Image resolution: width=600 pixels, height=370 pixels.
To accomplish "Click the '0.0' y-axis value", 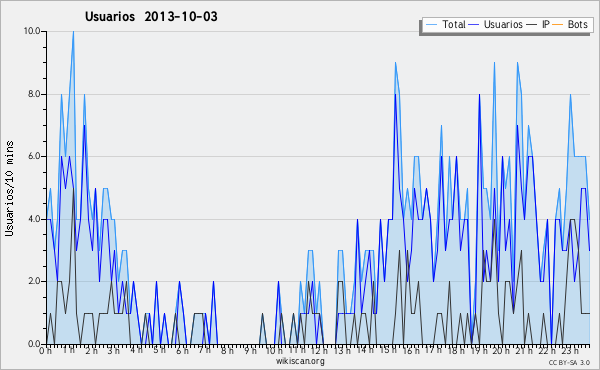I will [x=34, y=344].
